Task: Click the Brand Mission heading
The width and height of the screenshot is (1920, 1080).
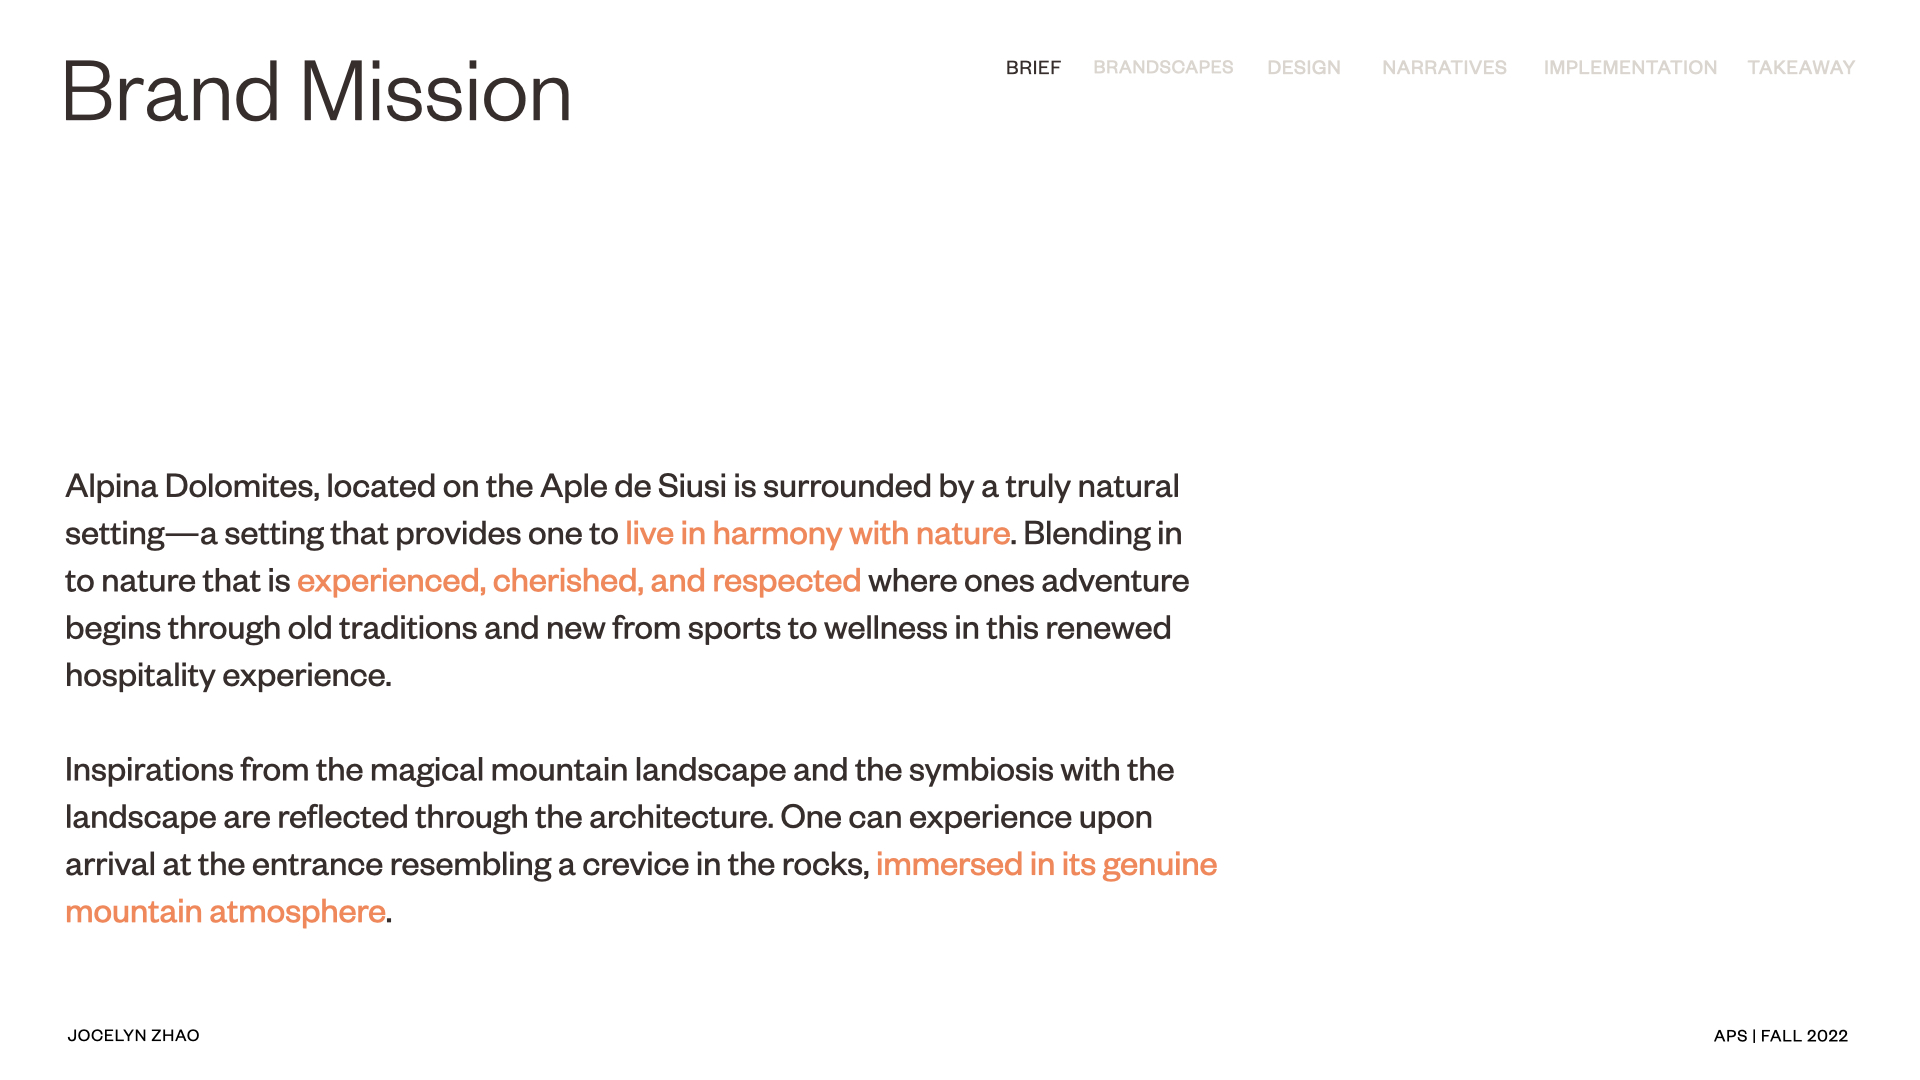Action: coord(318,92)
